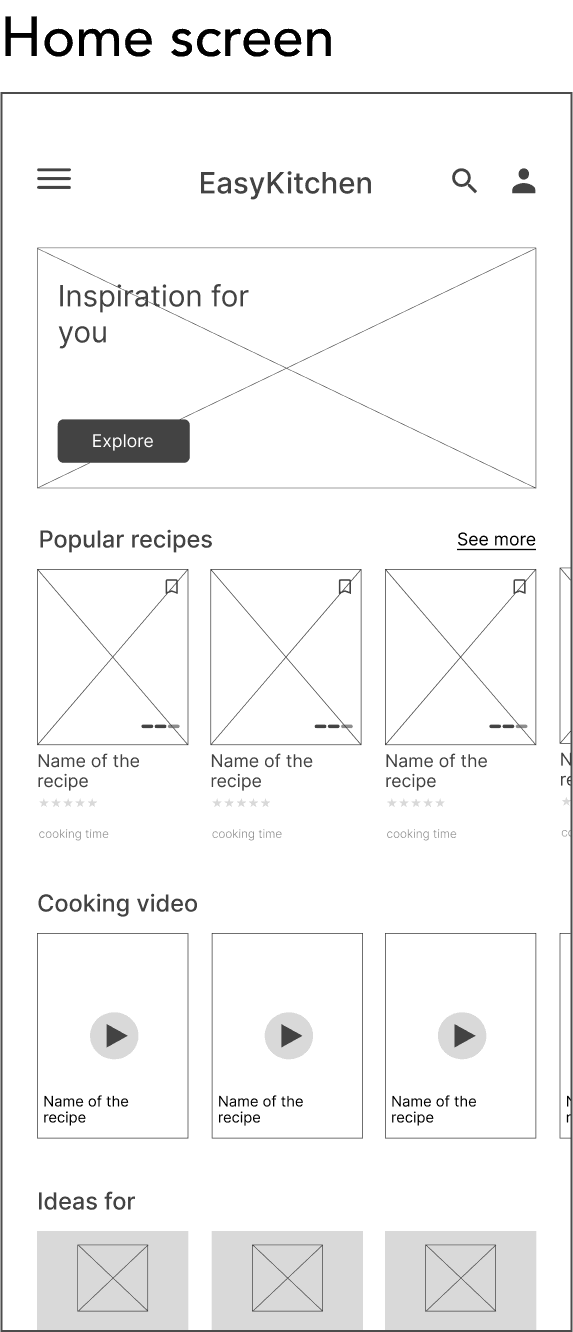The image size is (573, 1332).
Task: Open the See more link
Action: pos(496,540)
